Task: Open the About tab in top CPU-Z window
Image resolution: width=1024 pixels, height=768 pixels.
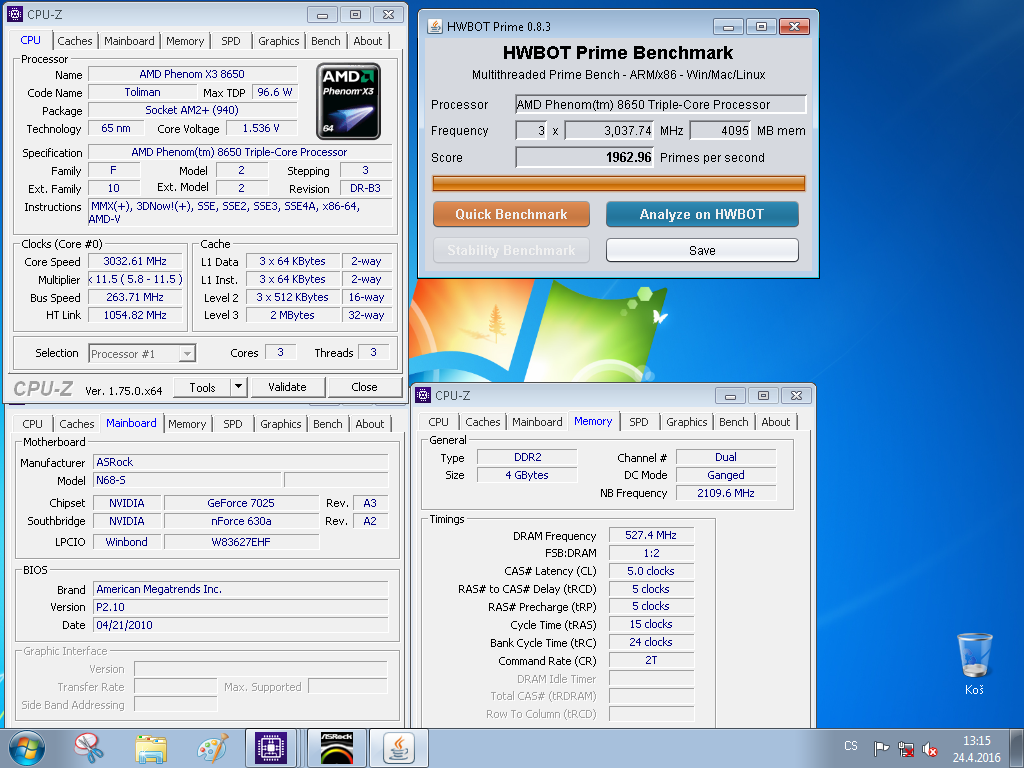Action: [368, 40]
